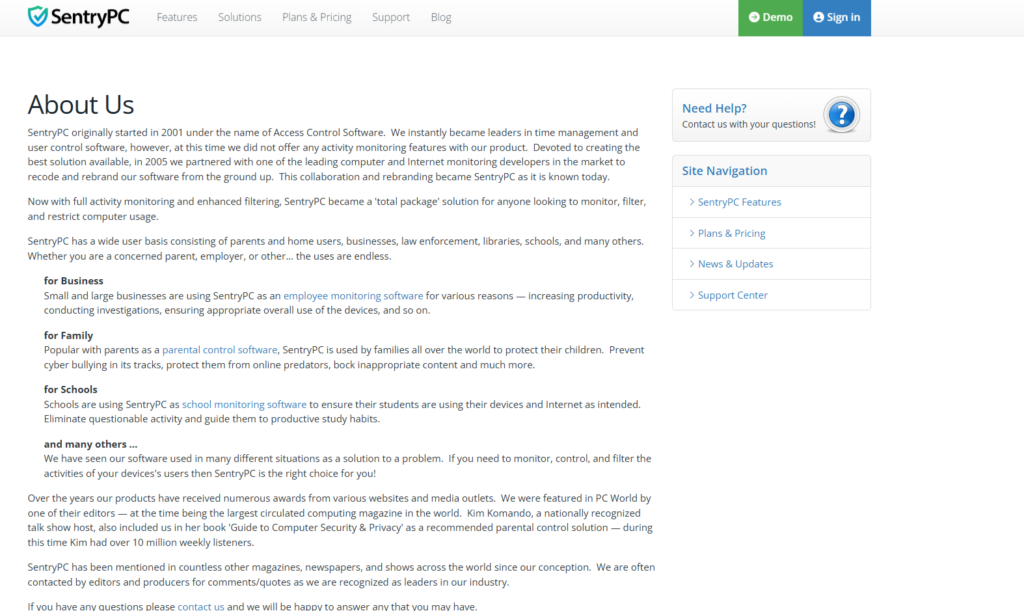Go to Support Center in Site Navigation
The image size is (1024, 611).
click(x=733, y=295)
